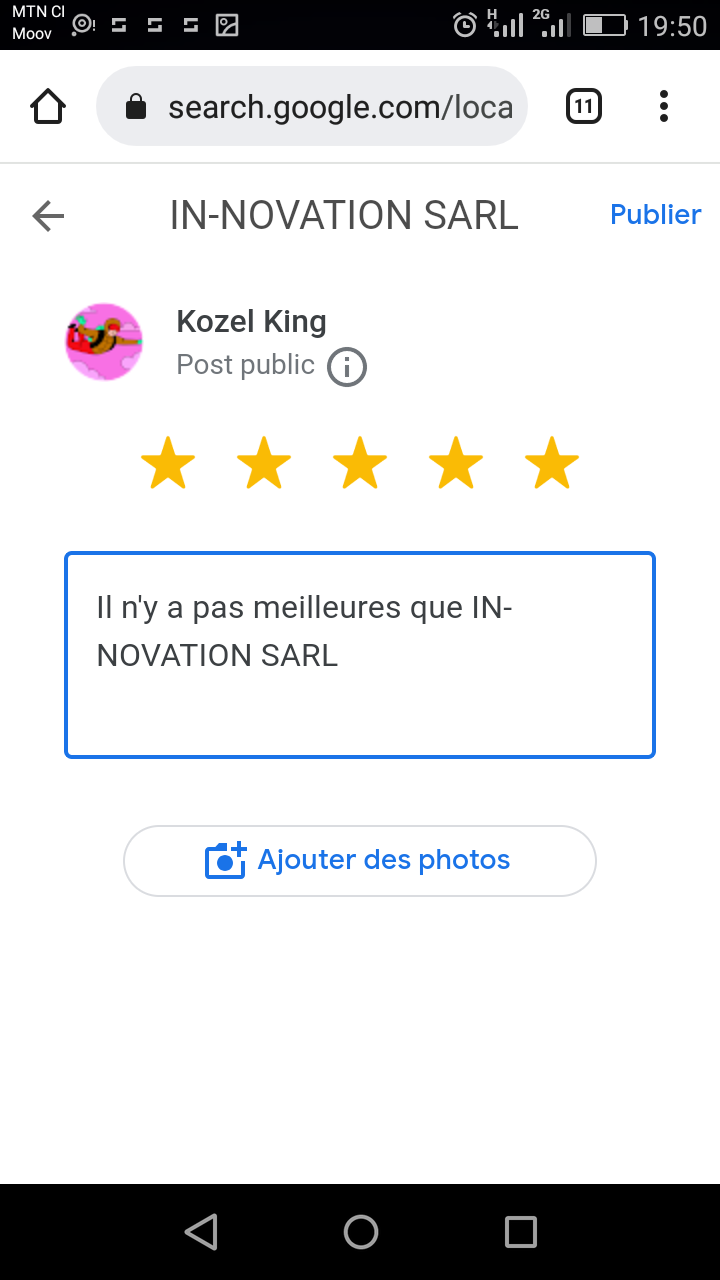
Task: Set rating to two stars
Action: tap(264, 464)
